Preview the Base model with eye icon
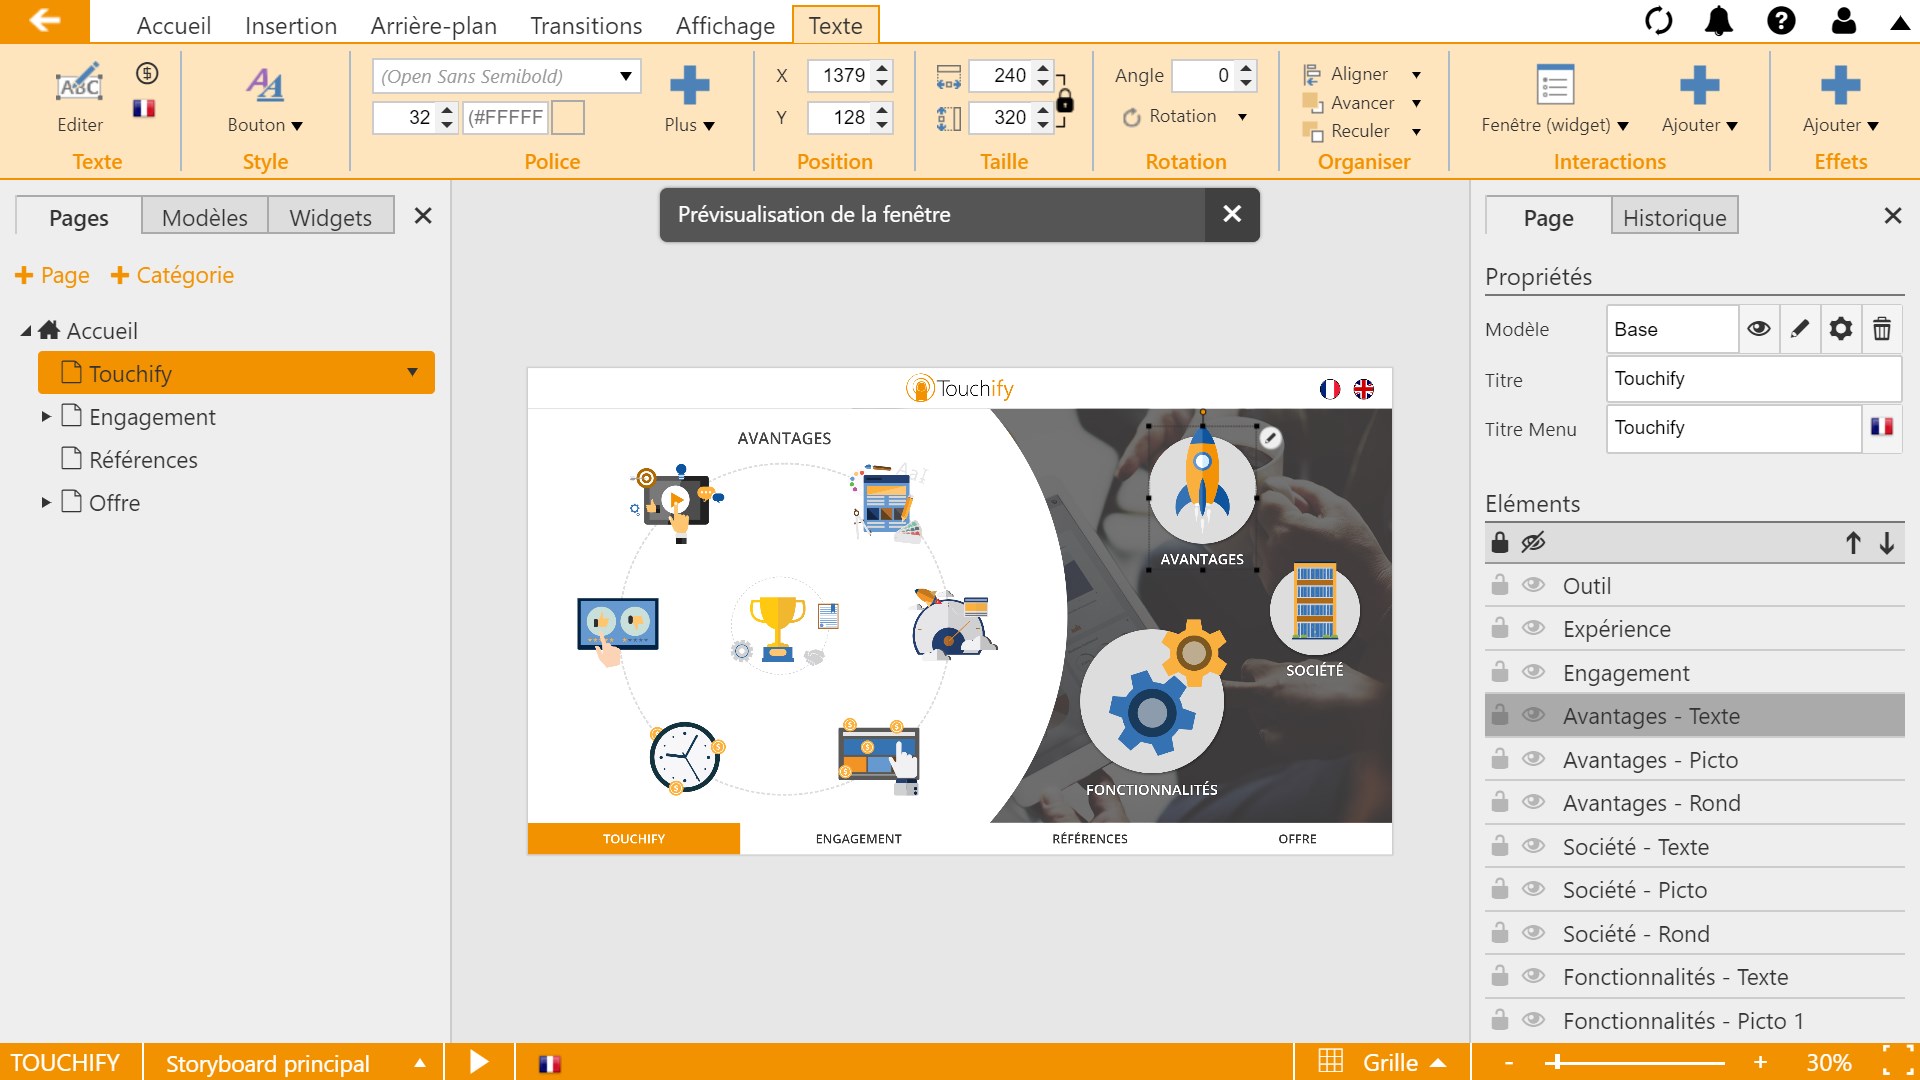 click(x=1759, y=329)
